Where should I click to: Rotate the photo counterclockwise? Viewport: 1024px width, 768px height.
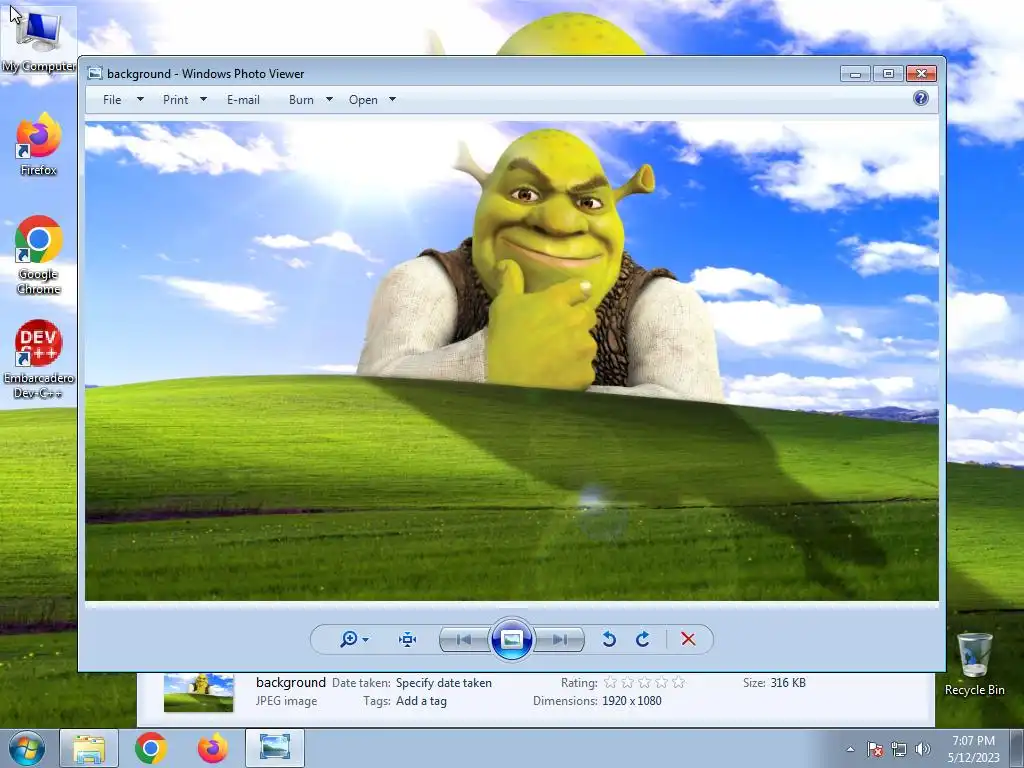(609, 639)
